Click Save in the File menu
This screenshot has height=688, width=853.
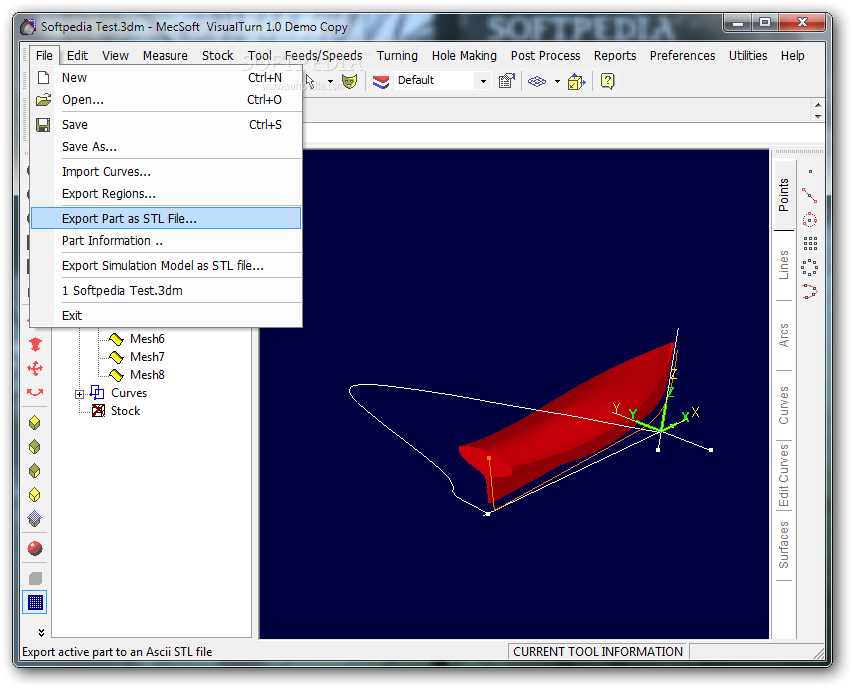(x=166, y=125)
